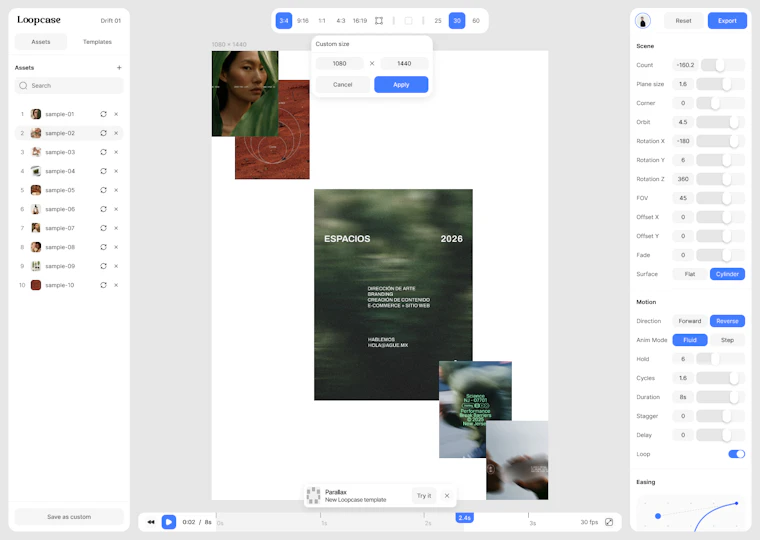This screenshot has width=760, height=540.
Task: Open the custom size crop icon
Action: click(379, 20)
